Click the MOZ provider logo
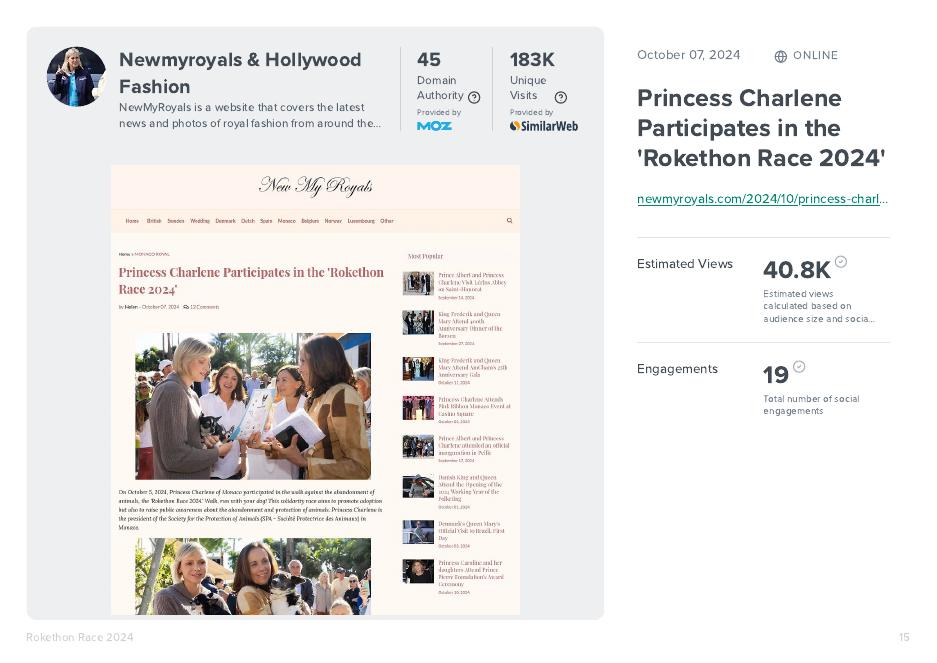The height and width of the screenshot is (663, 937). tap(434, 126)
